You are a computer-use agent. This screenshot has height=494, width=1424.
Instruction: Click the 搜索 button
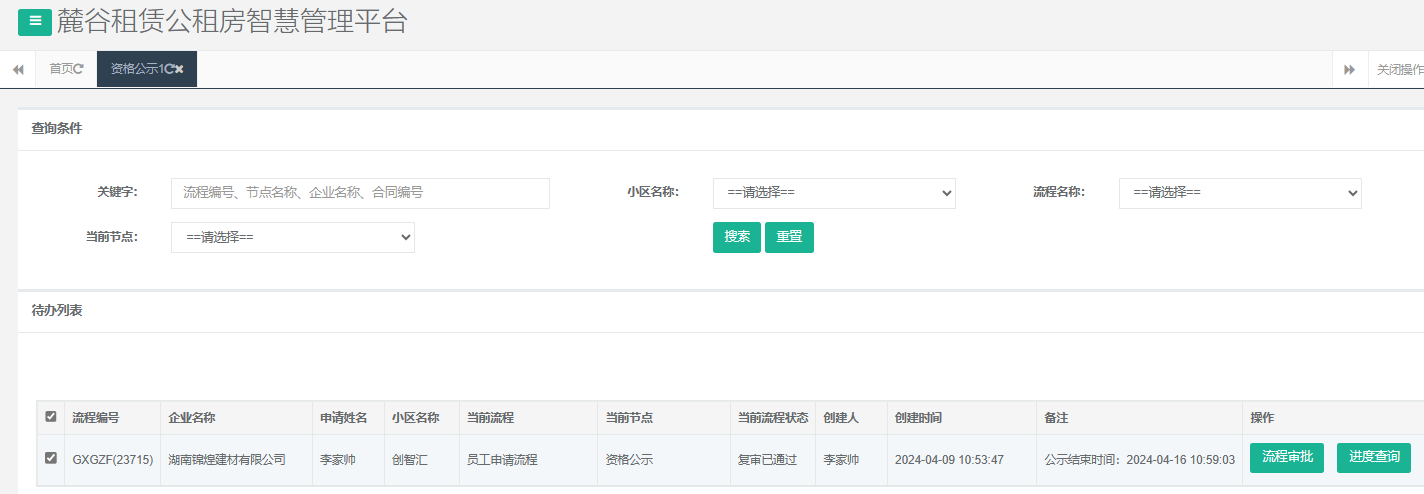(737, 237)
